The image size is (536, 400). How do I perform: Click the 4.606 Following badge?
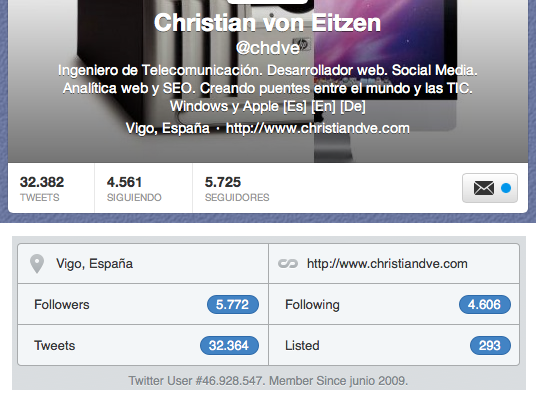[x=485, y=304]
